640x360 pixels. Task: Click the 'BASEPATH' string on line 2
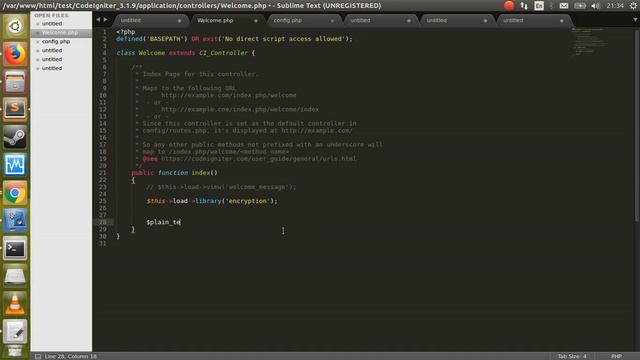point(165,39)
